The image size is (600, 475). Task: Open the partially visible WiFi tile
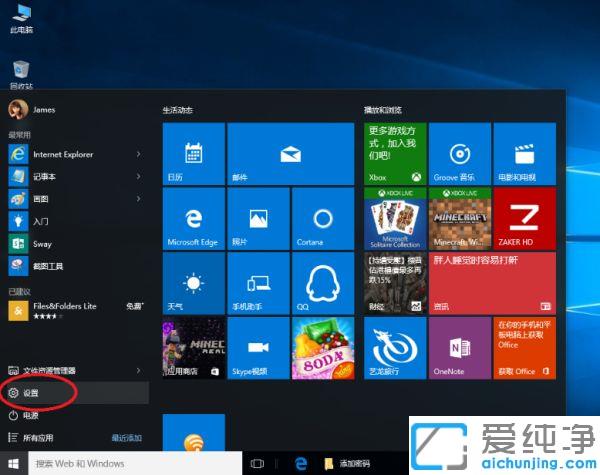(194, 432)
